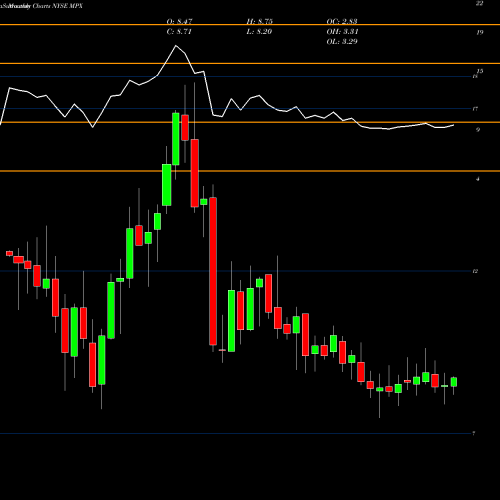Click the 'OH: 3.31' value
Image resolution: width=500 pixels, height=500 pixels.
point(342,31)
